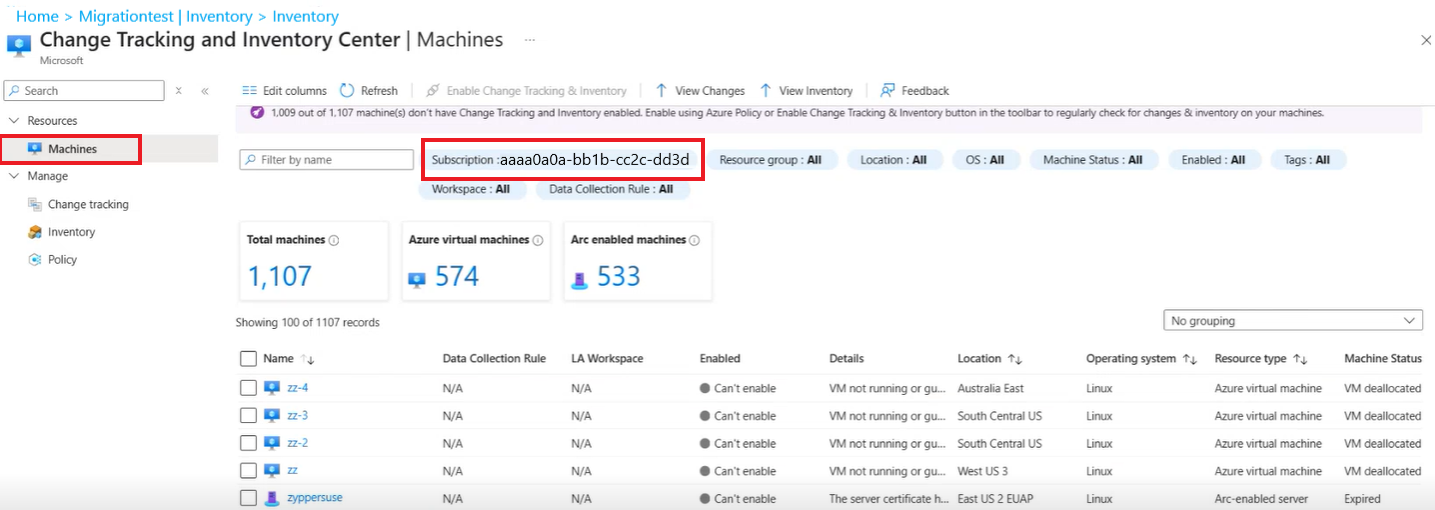Image resolution: width=1435 pixels, height=510 pixels.
Task: Go to Home breadcrumb
Action: [x=37, y=16]
